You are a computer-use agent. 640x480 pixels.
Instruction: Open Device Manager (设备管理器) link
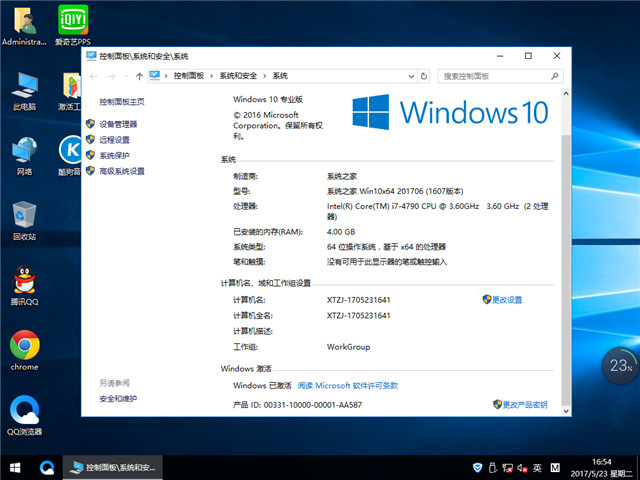coord(118,124)
